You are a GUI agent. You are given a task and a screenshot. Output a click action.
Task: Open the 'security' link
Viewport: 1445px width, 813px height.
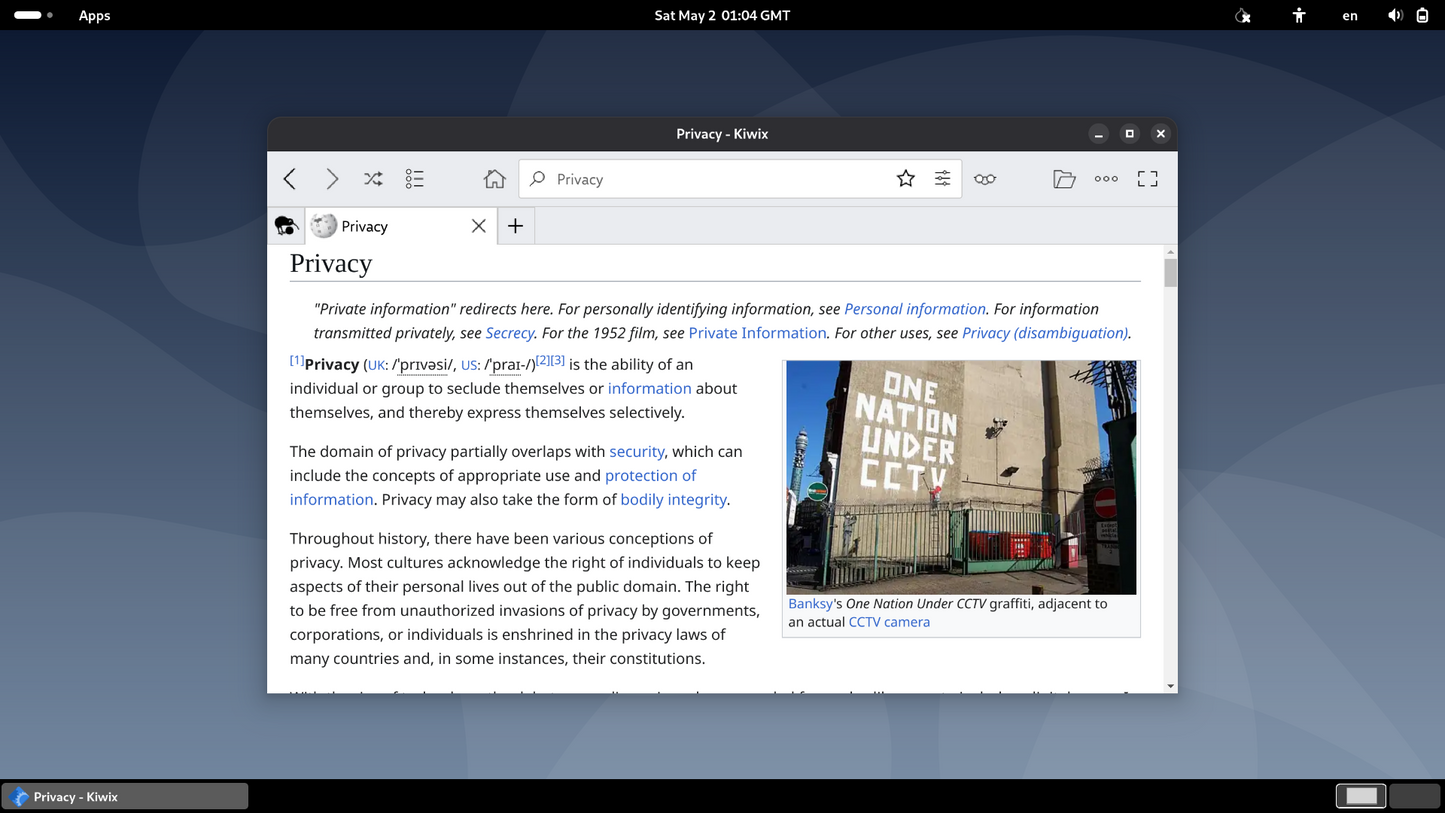tap(637, 451)
